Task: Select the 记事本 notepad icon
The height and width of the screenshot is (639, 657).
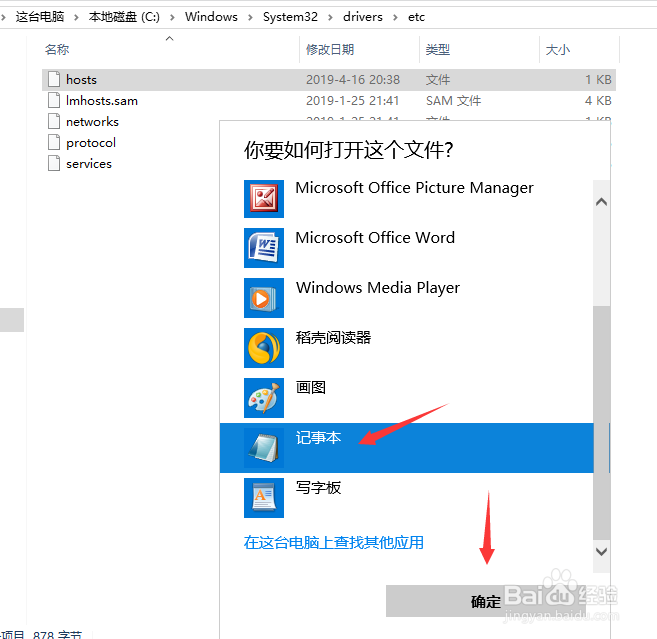Action: (264, 448)
